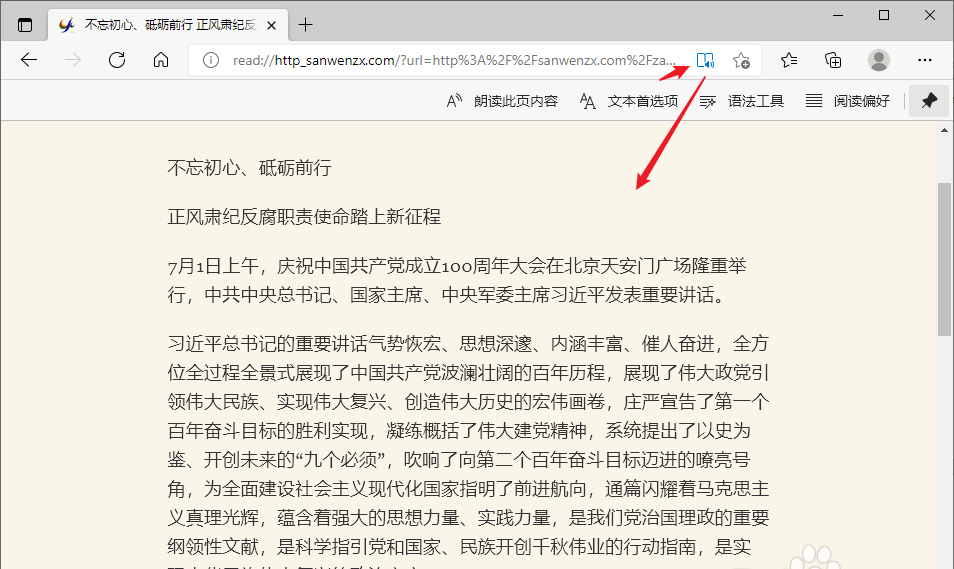Maximize the browser window
Screen dimensions: 954x569
pyautogui.click(x=884, y=15)
